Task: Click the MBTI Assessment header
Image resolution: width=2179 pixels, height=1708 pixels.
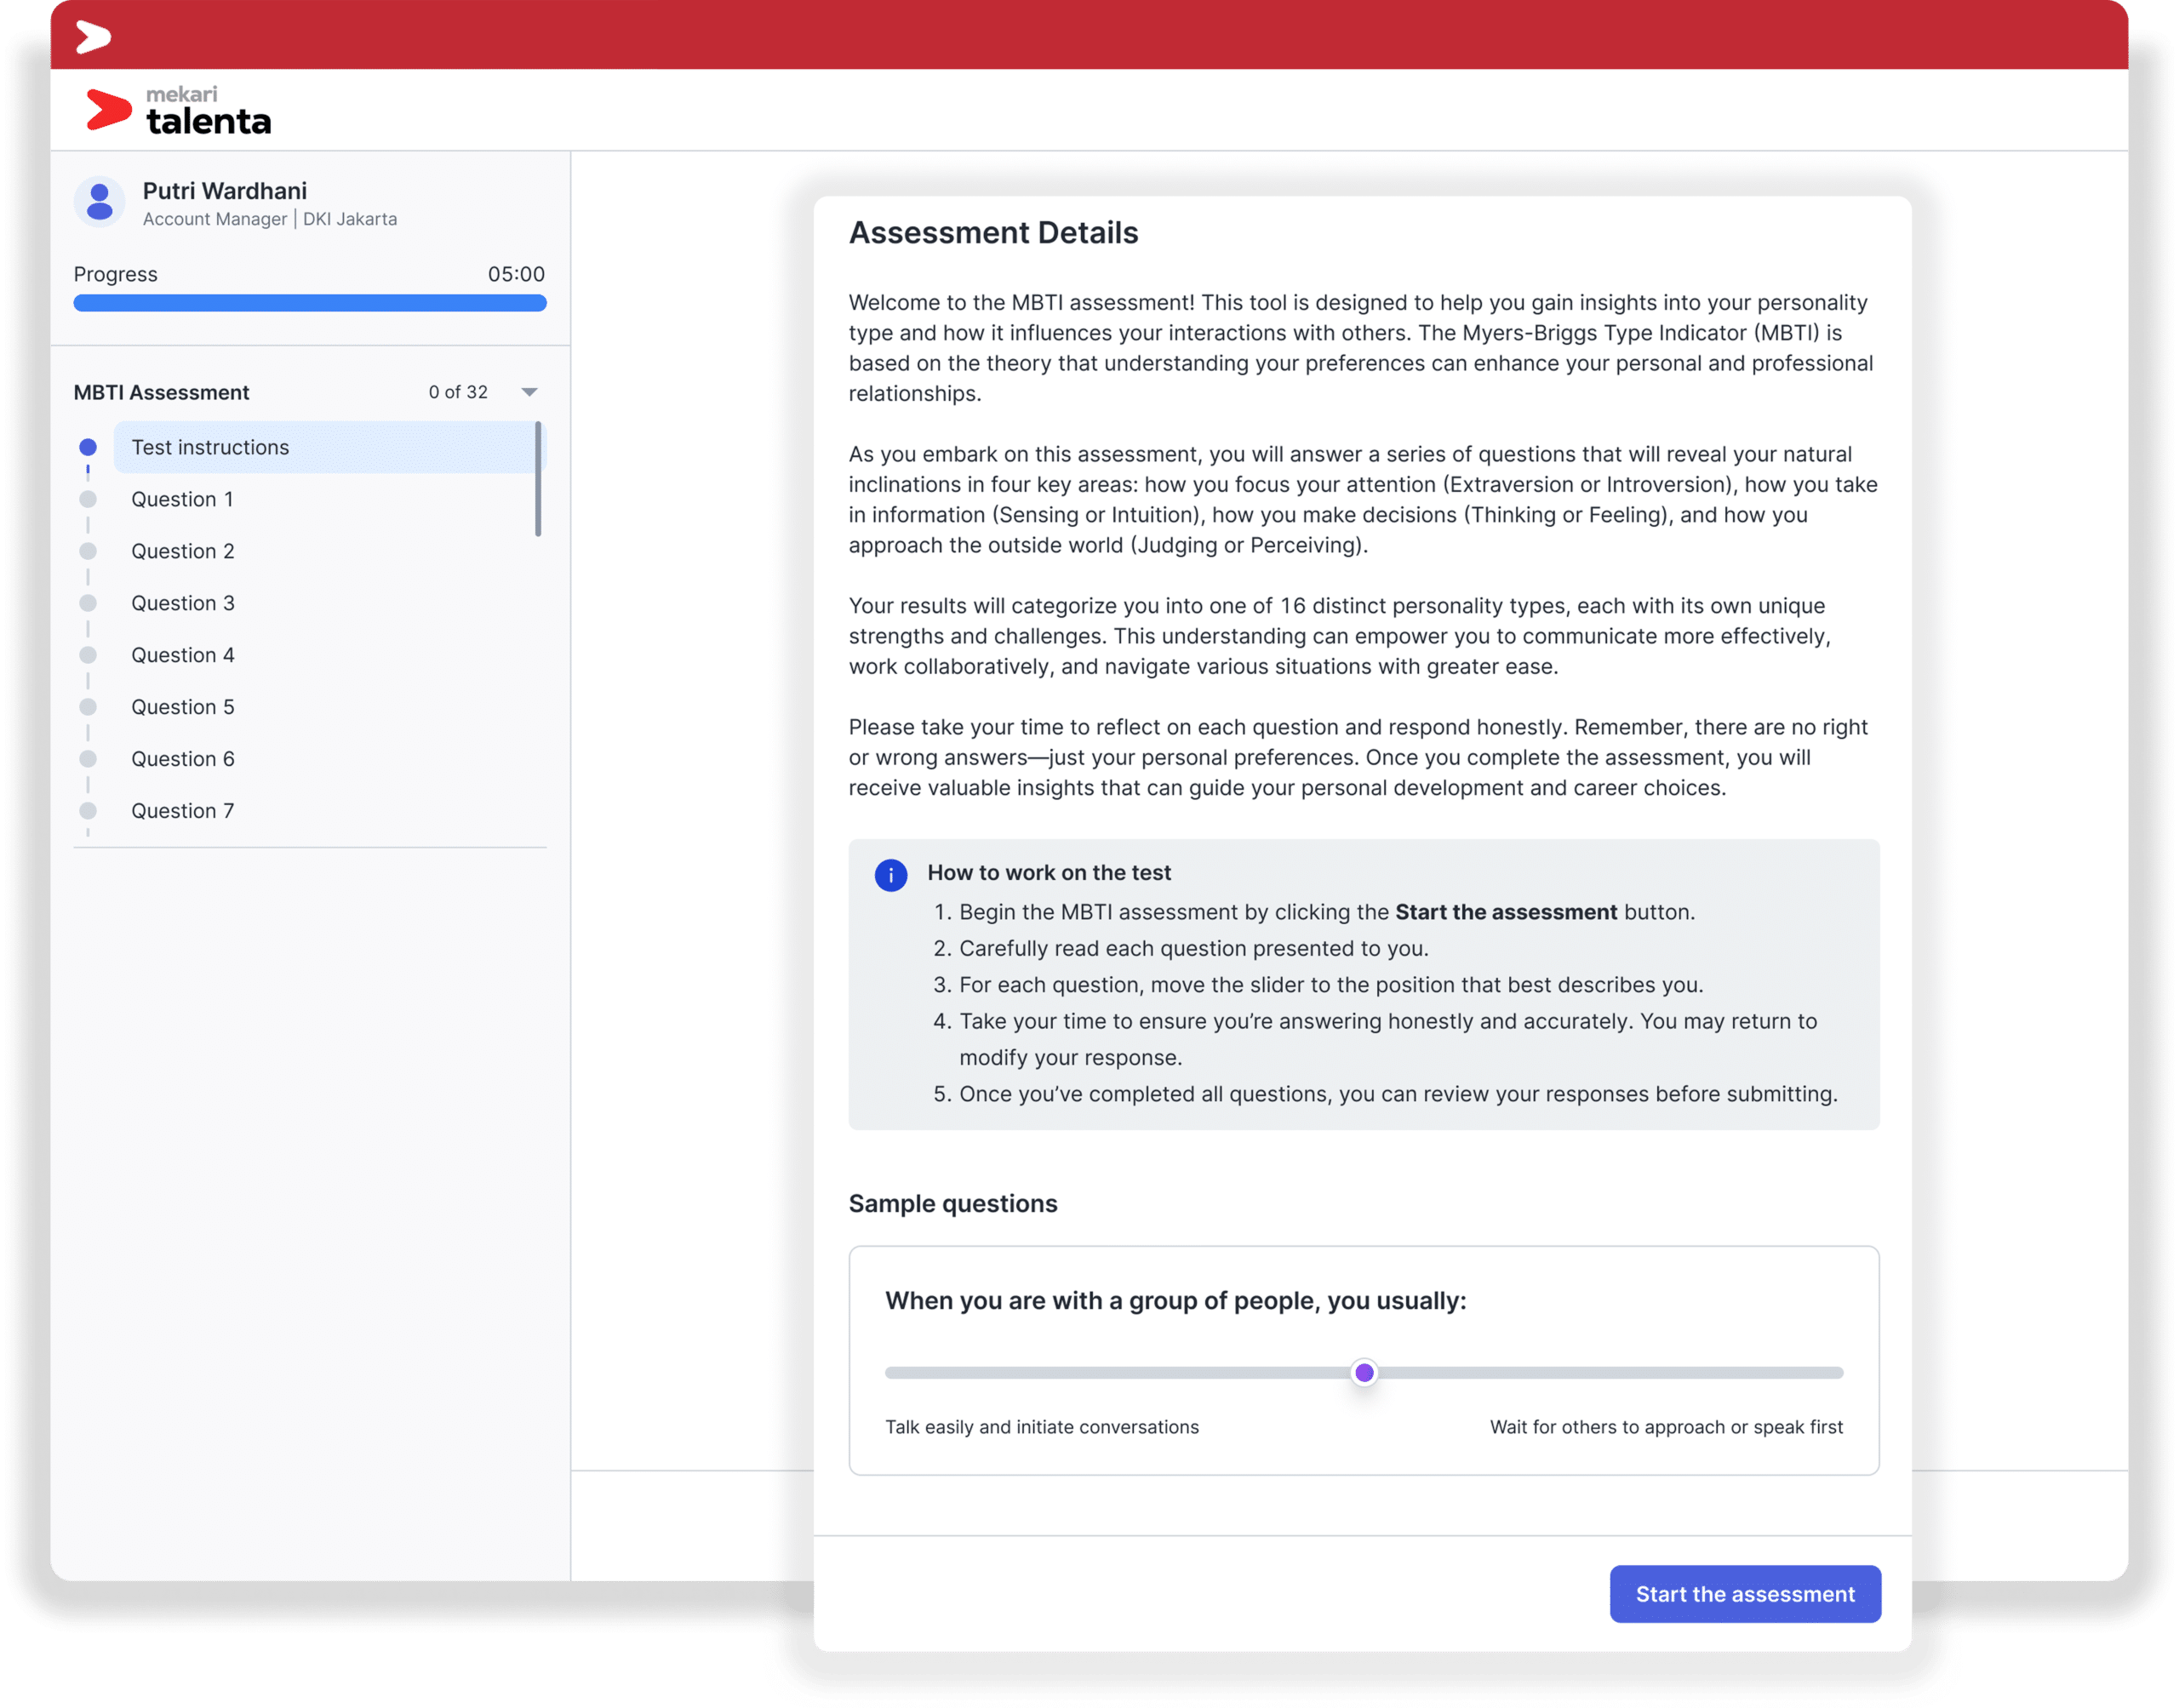Action: [x=161, y=392]
